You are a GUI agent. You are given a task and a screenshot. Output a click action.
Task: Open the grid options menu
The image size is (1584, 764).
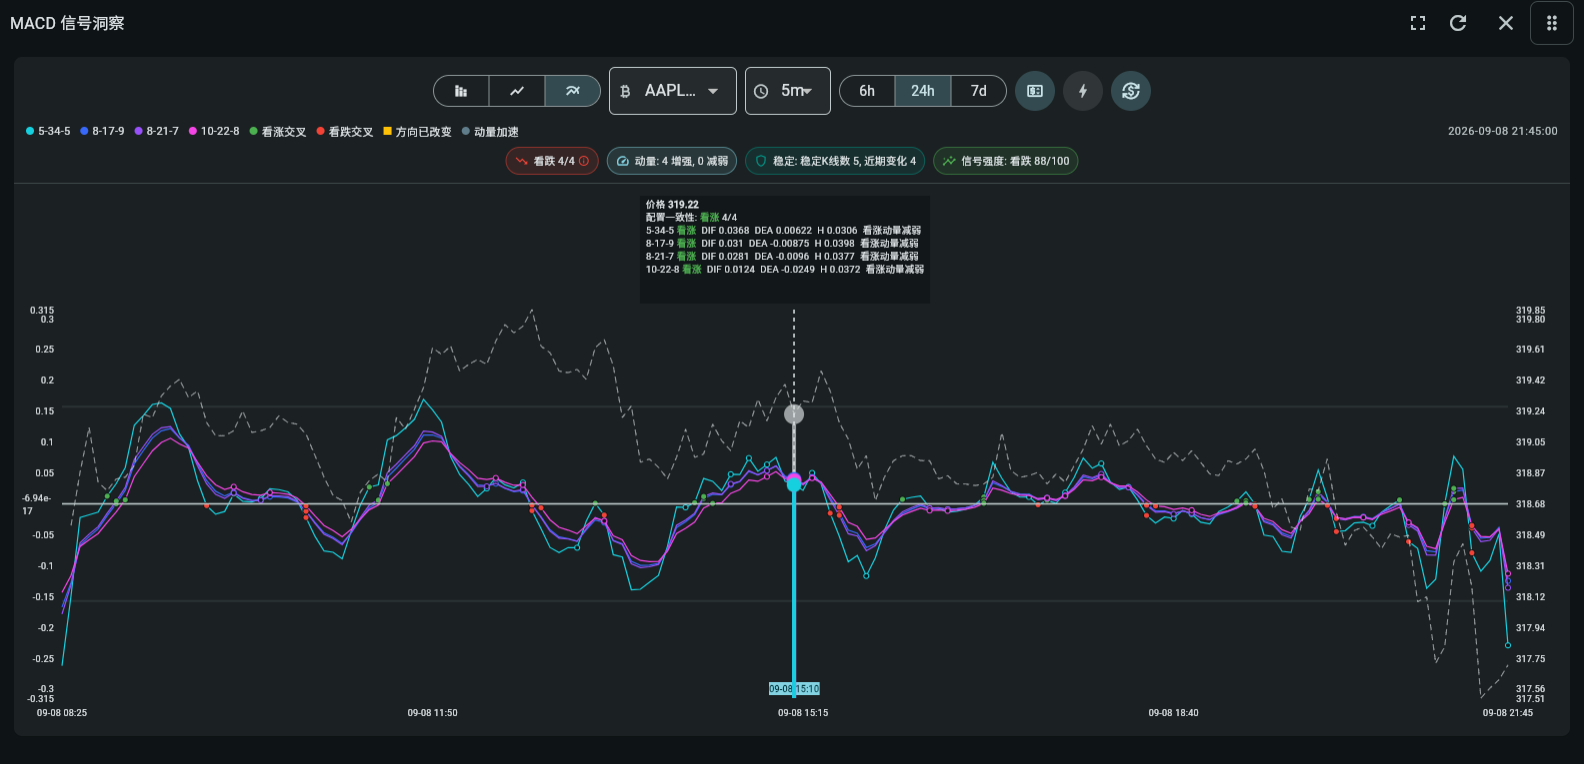point(1552,23)
